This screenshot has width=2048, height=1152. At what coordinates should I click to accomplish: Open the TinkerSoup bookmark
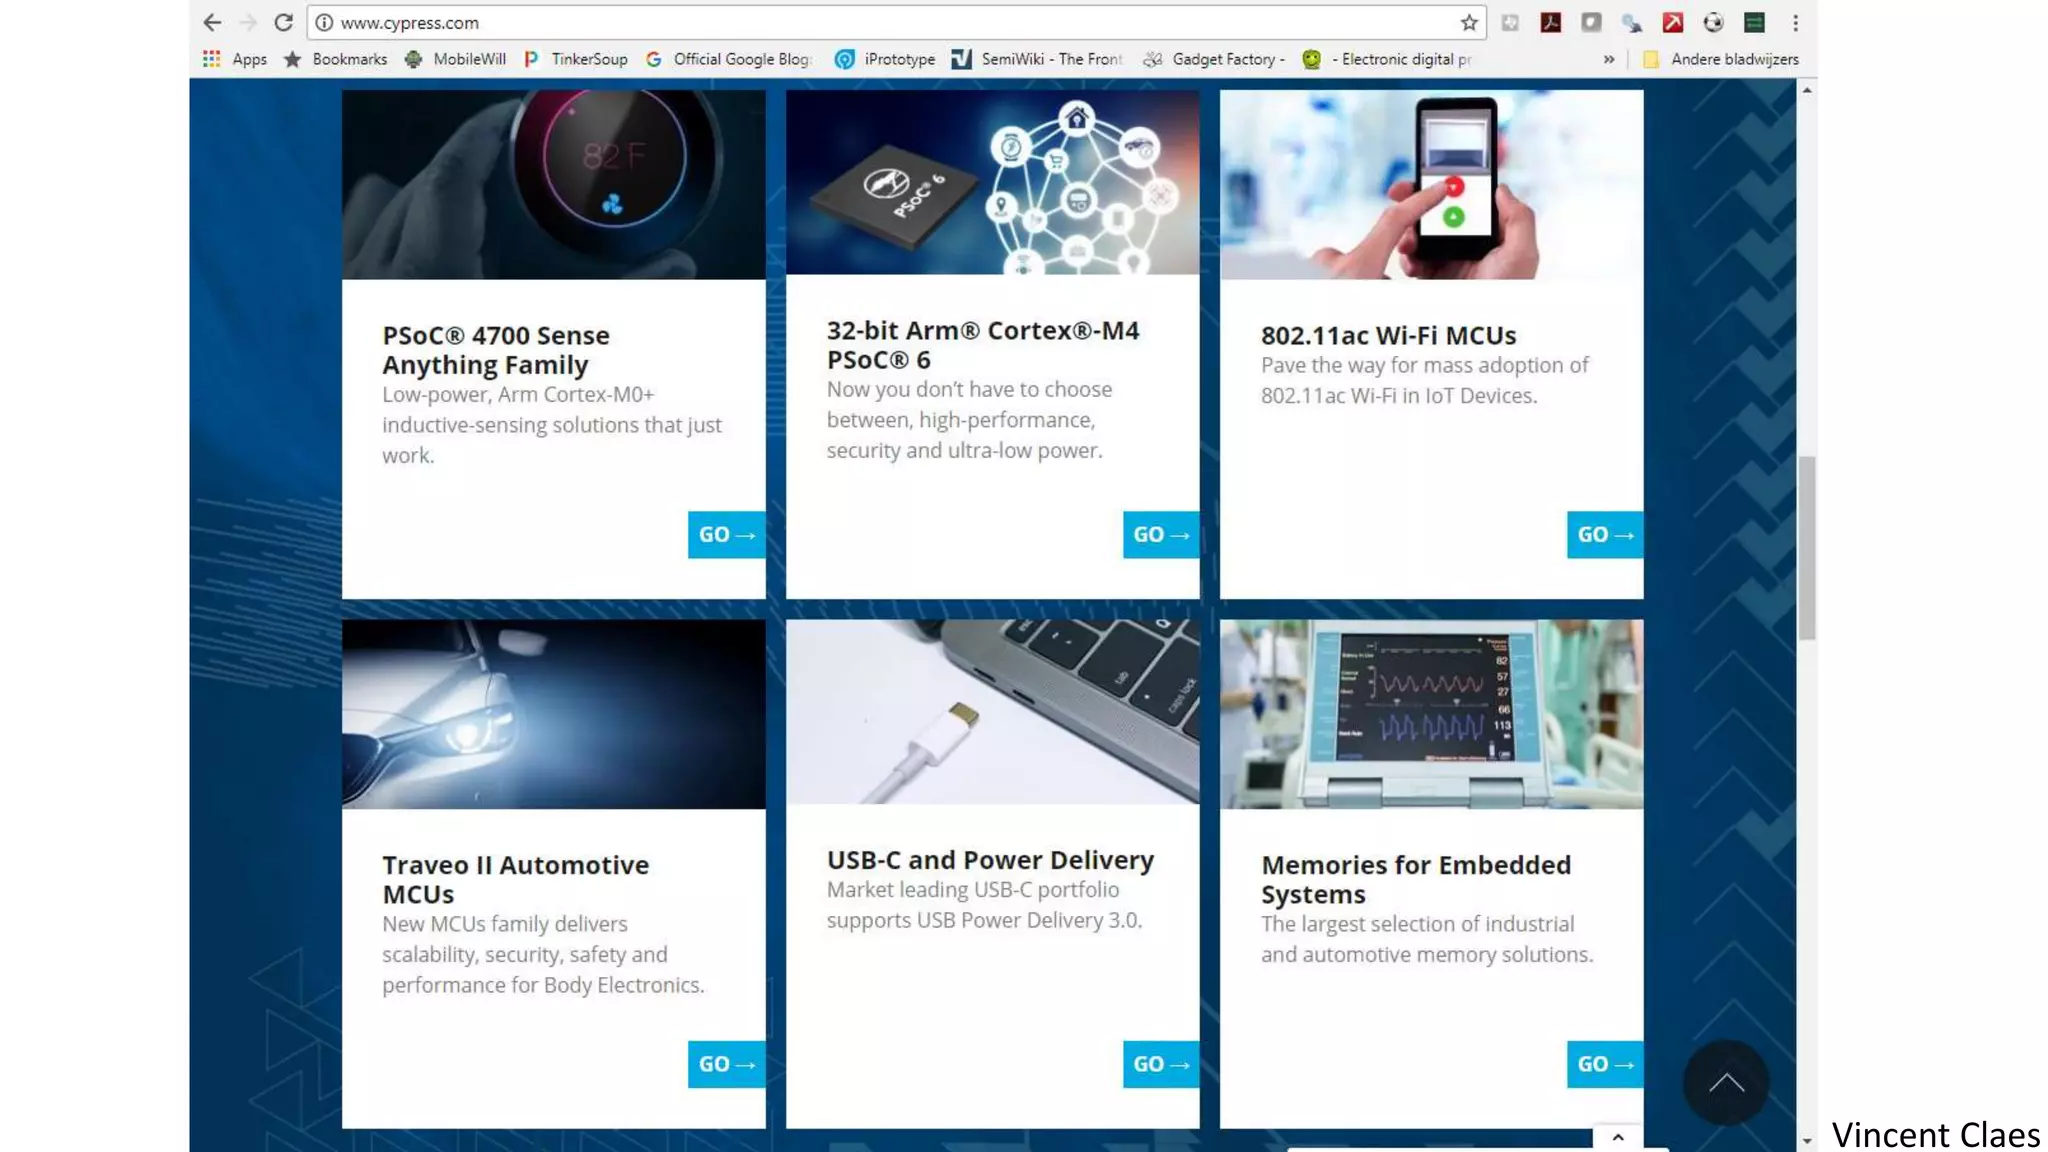tap(576, 59)
